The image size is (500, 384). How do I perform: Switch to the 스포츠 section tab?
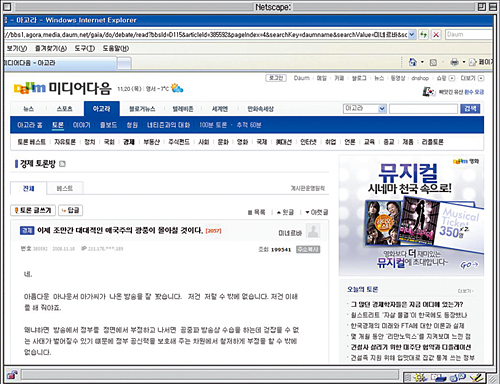pos(64,109)
